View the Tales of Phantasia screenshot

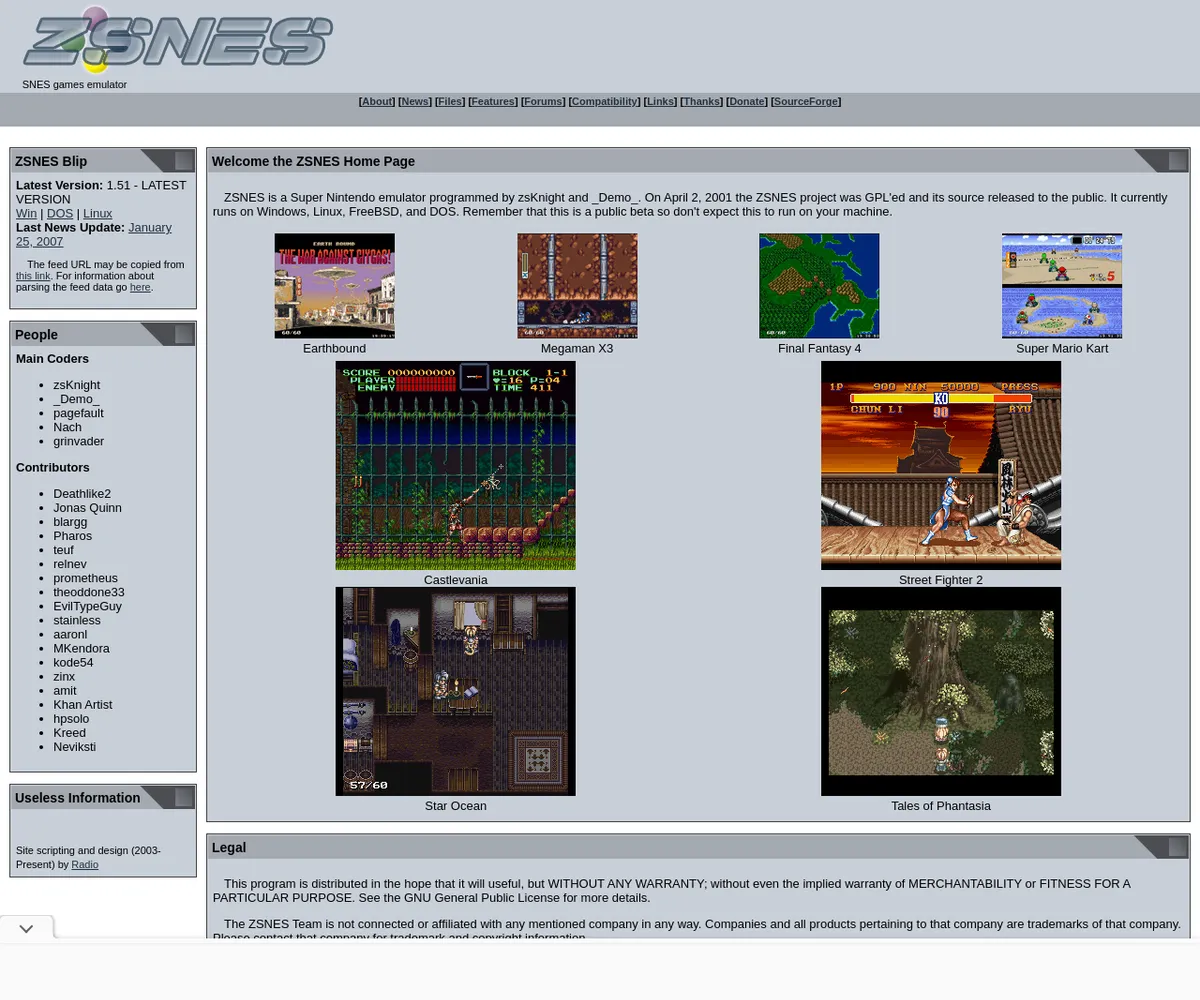click(x=940, y=691)
